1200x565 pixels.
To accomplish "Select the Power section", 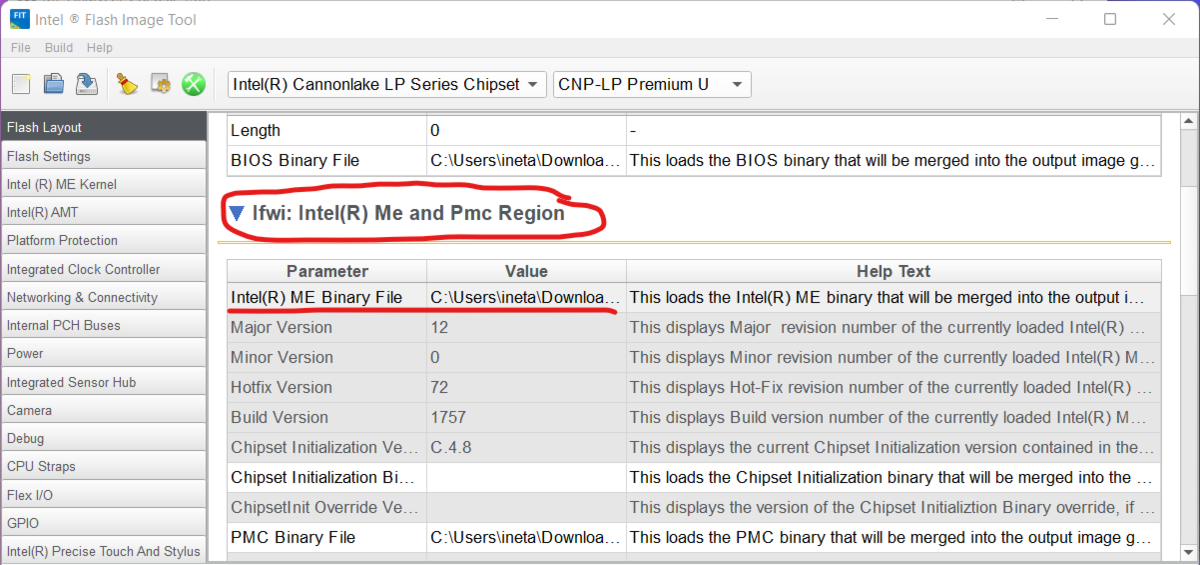I will coord(103,353).
